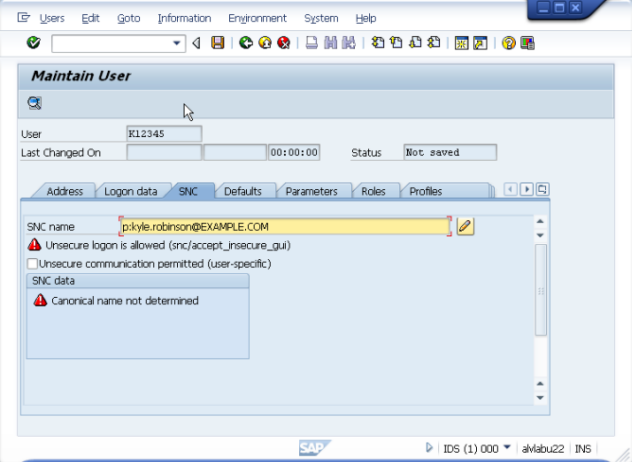632x462 pixels.
Task: Open the System menu
Action: tap(321, 19)
